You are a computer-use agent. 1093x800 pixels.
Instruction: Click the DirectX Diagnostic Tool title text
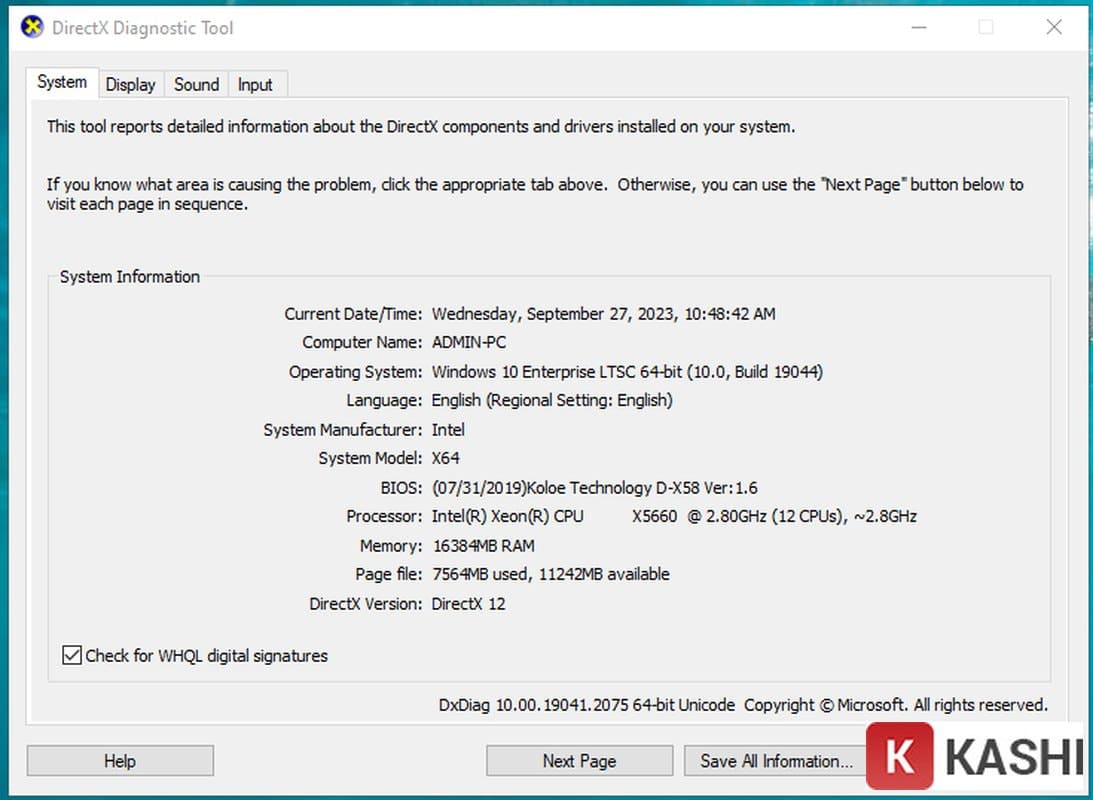click(143, 28)
